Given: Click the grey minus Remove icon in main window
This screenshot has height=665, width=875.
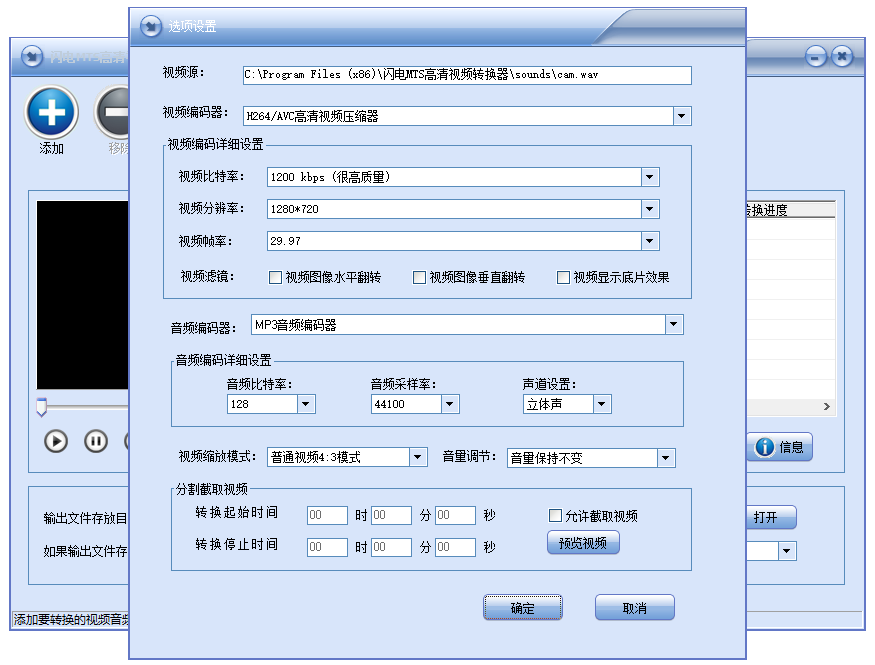Looking at the screenshot, I should (x=112, y=112).
